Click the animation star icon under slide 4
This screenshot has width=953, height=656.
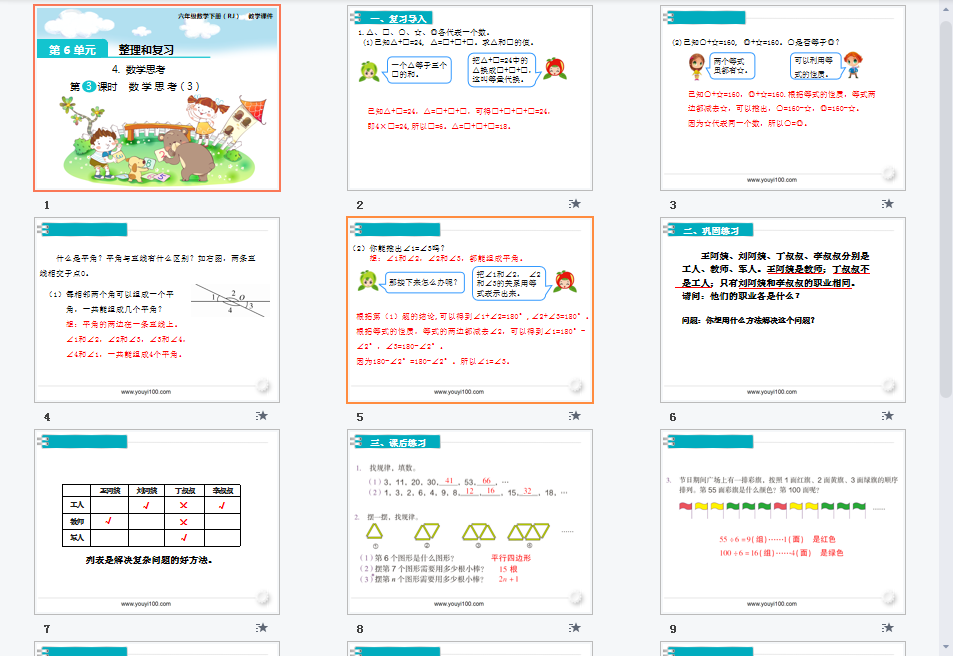point(261,416)
